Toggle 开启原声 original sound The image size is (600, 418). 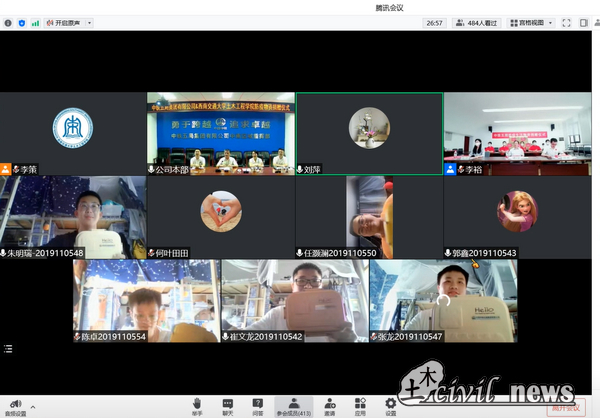66,22
